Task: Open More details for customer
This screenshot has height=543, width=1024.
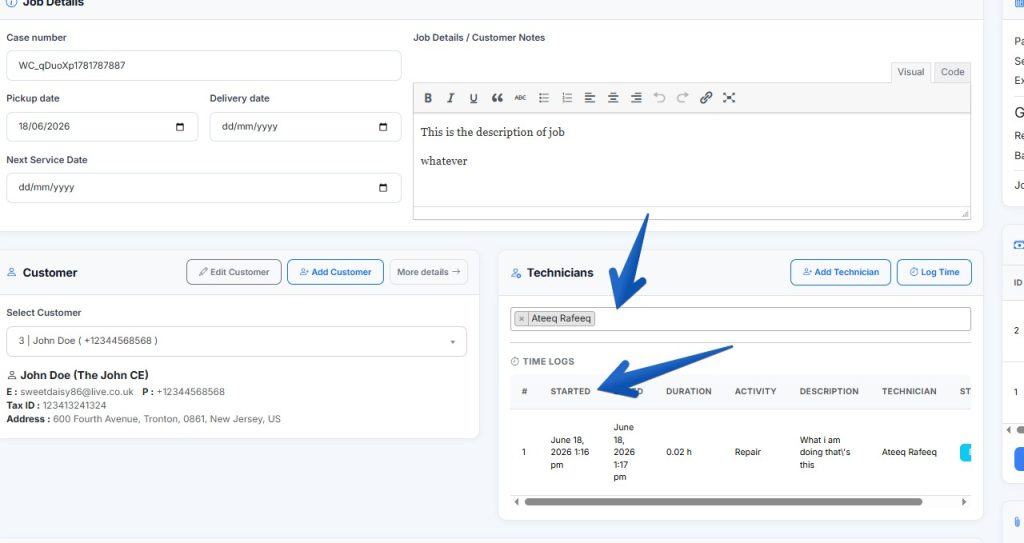Action: click(x=428, y=272)
